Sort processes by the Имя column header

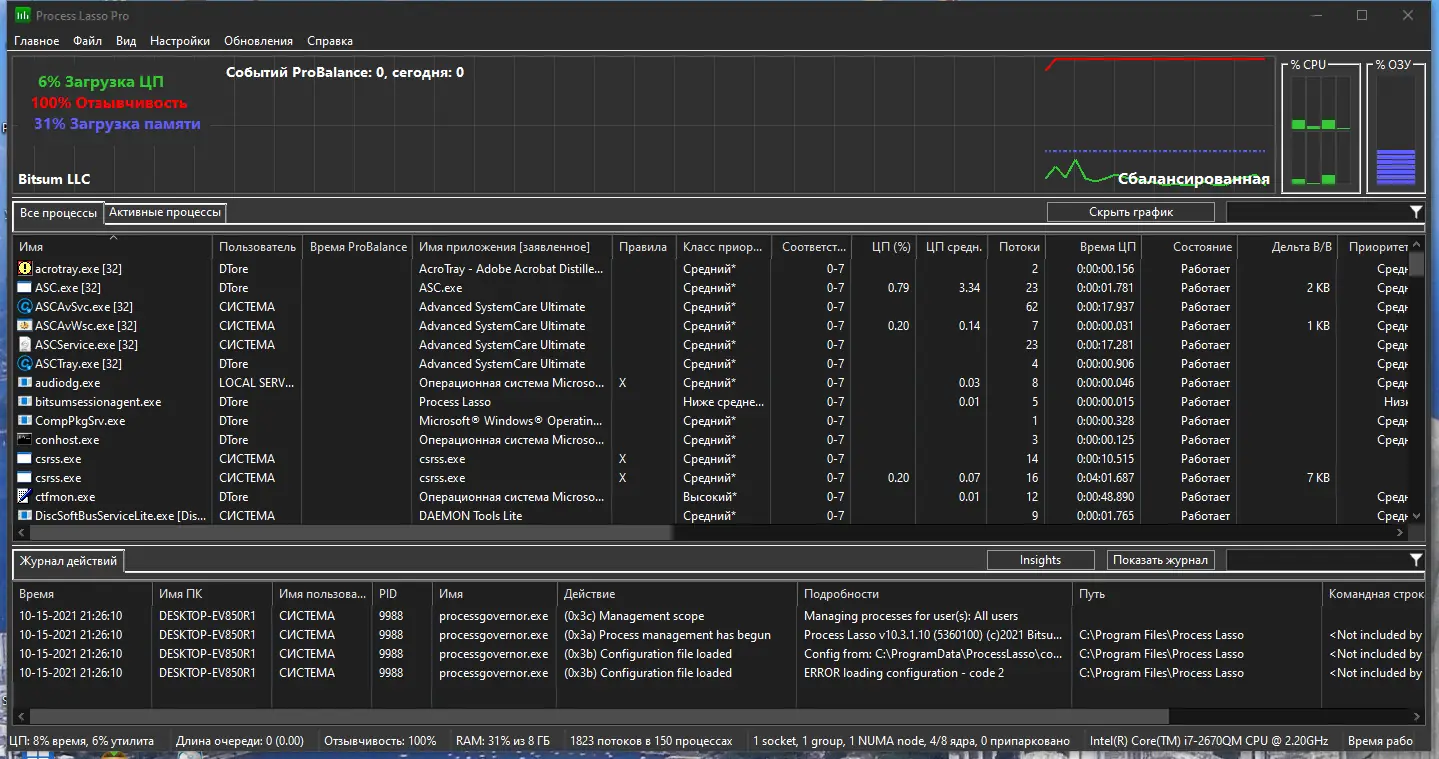[x=113, y=247]
